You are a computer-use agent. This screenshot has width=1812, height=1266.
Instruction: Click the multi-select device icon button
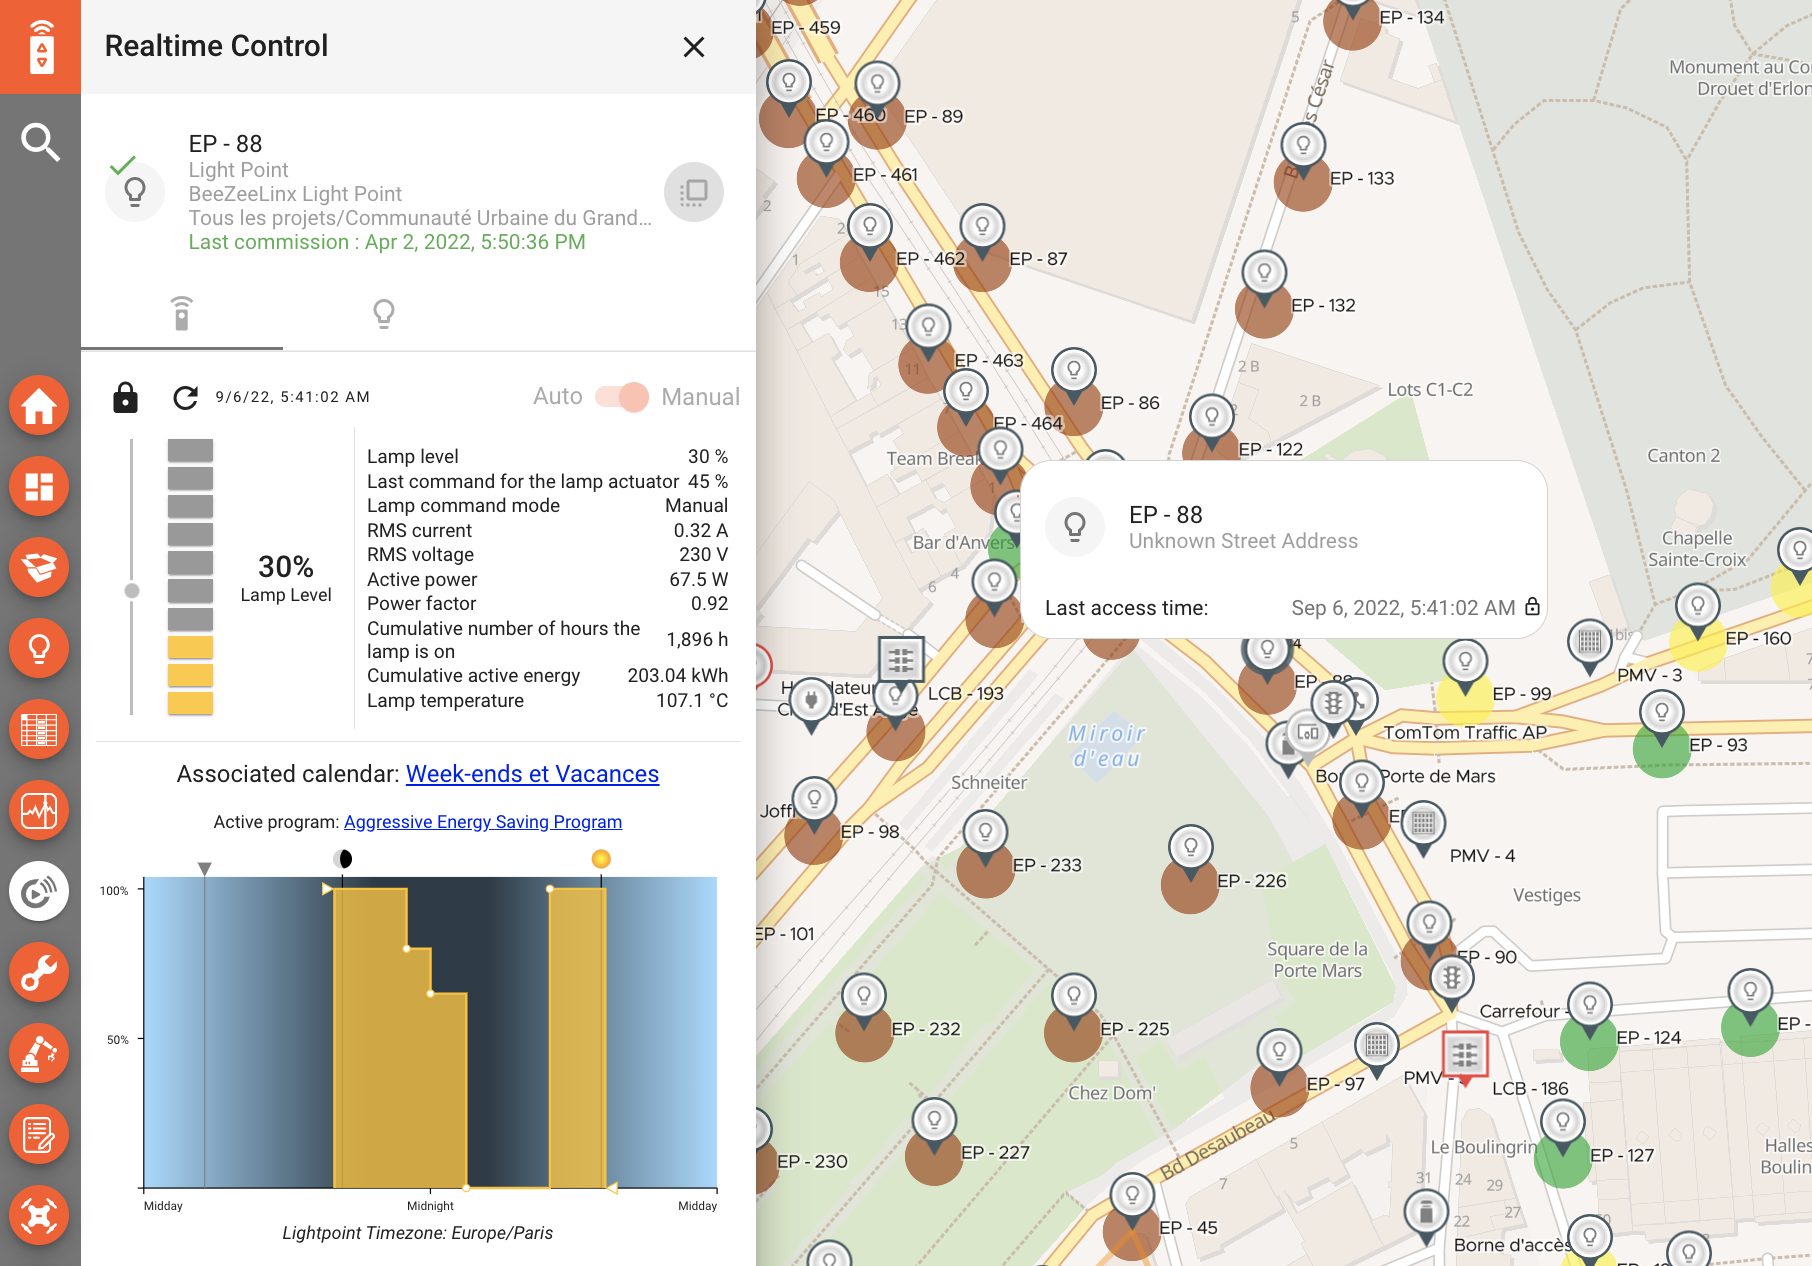693,192
